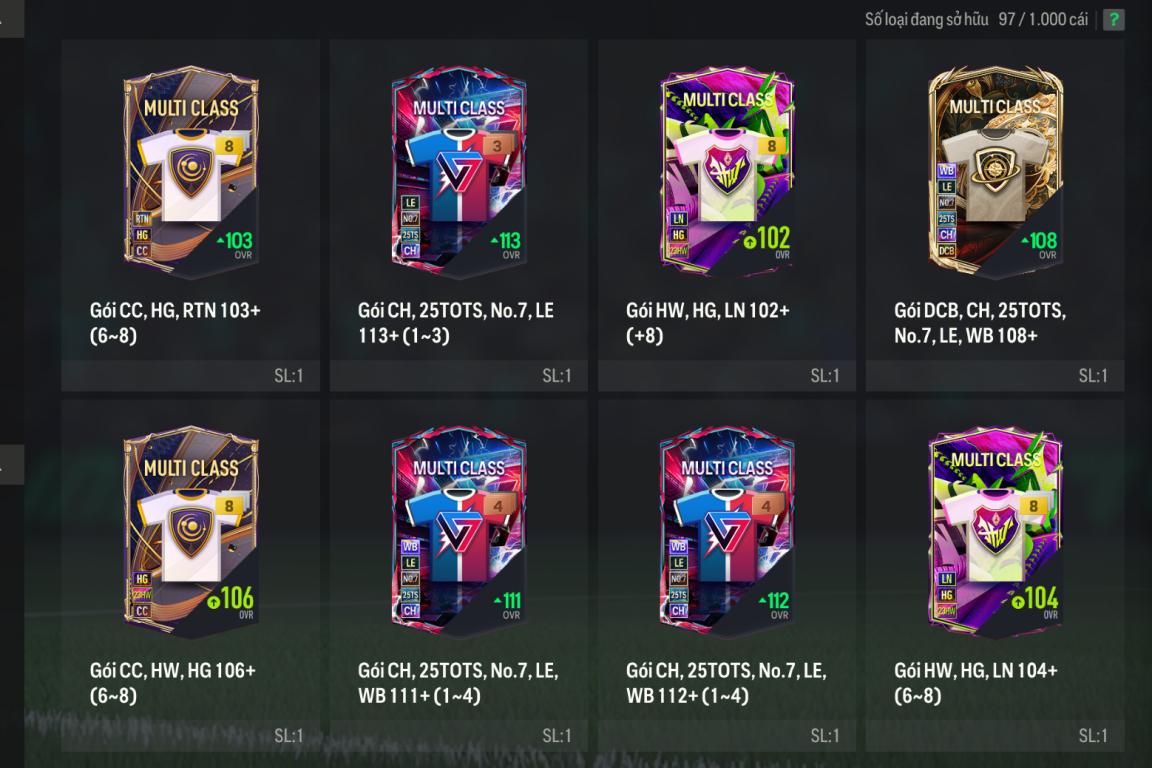Click the 112+ OVR Multi Class pack image
This screenshot has width=1152, height=768.
tap(727, 531)
